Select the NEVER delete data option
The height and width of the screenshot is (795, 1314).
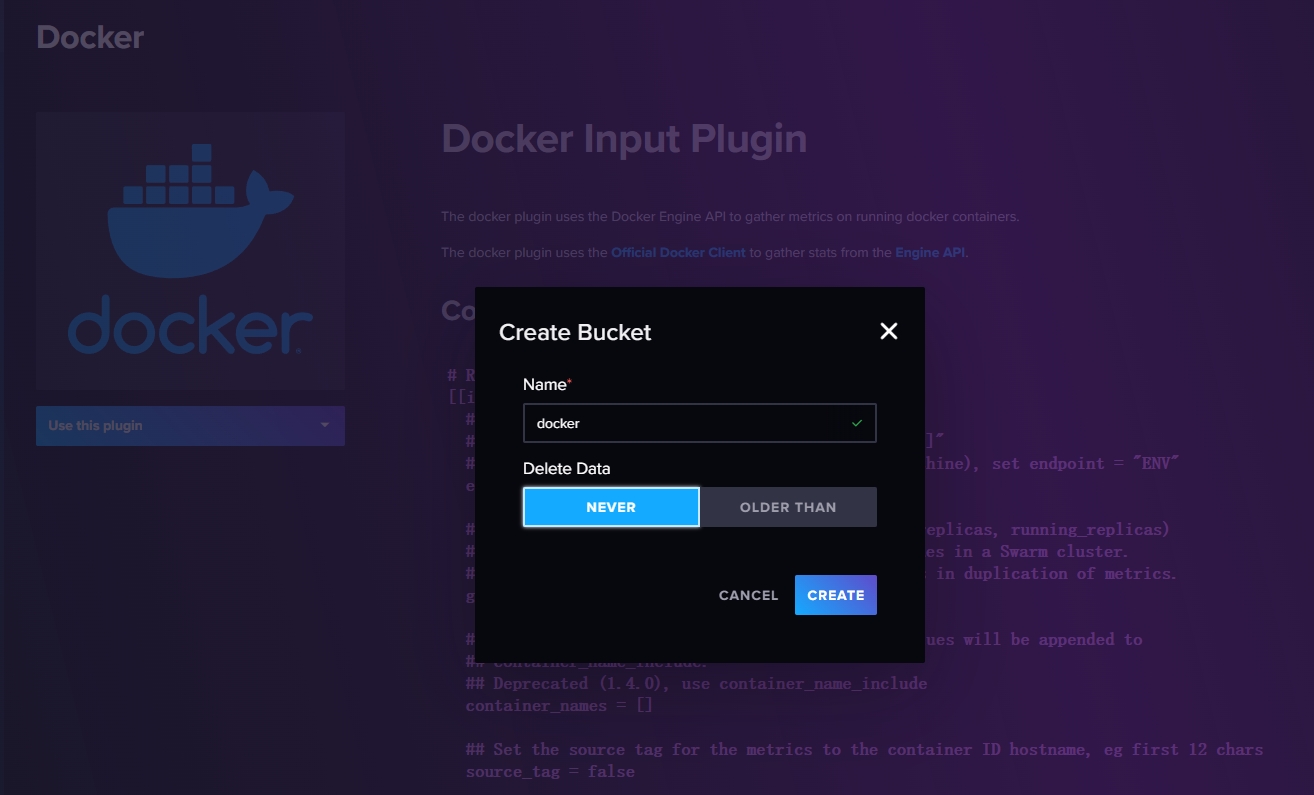coord(611,507)
